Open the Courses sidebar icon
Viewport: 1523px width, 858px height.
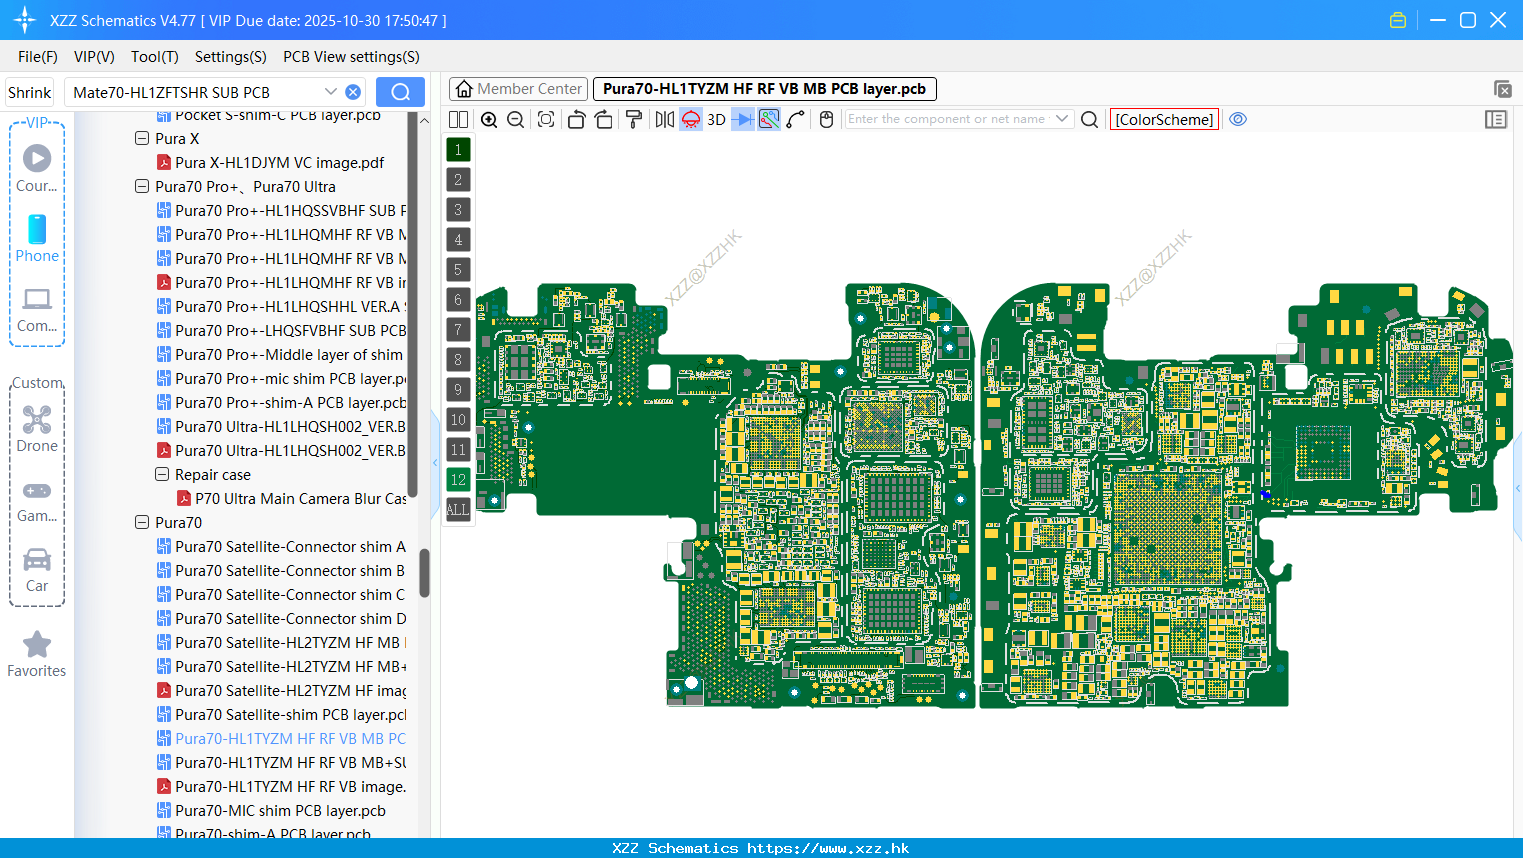(37, 168)
